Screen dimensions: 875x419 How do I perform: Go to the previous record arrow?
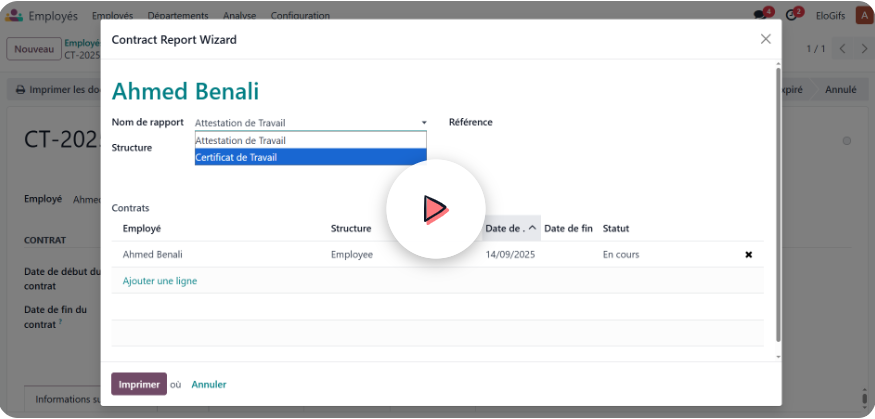(842, 49)
